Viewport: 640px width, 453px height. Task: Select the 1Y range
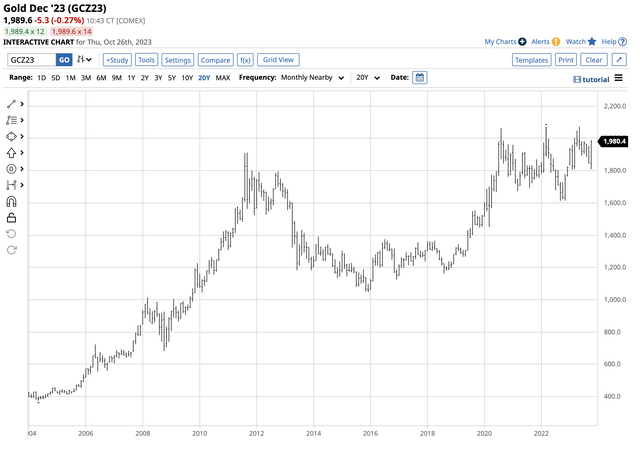(131, 78)
